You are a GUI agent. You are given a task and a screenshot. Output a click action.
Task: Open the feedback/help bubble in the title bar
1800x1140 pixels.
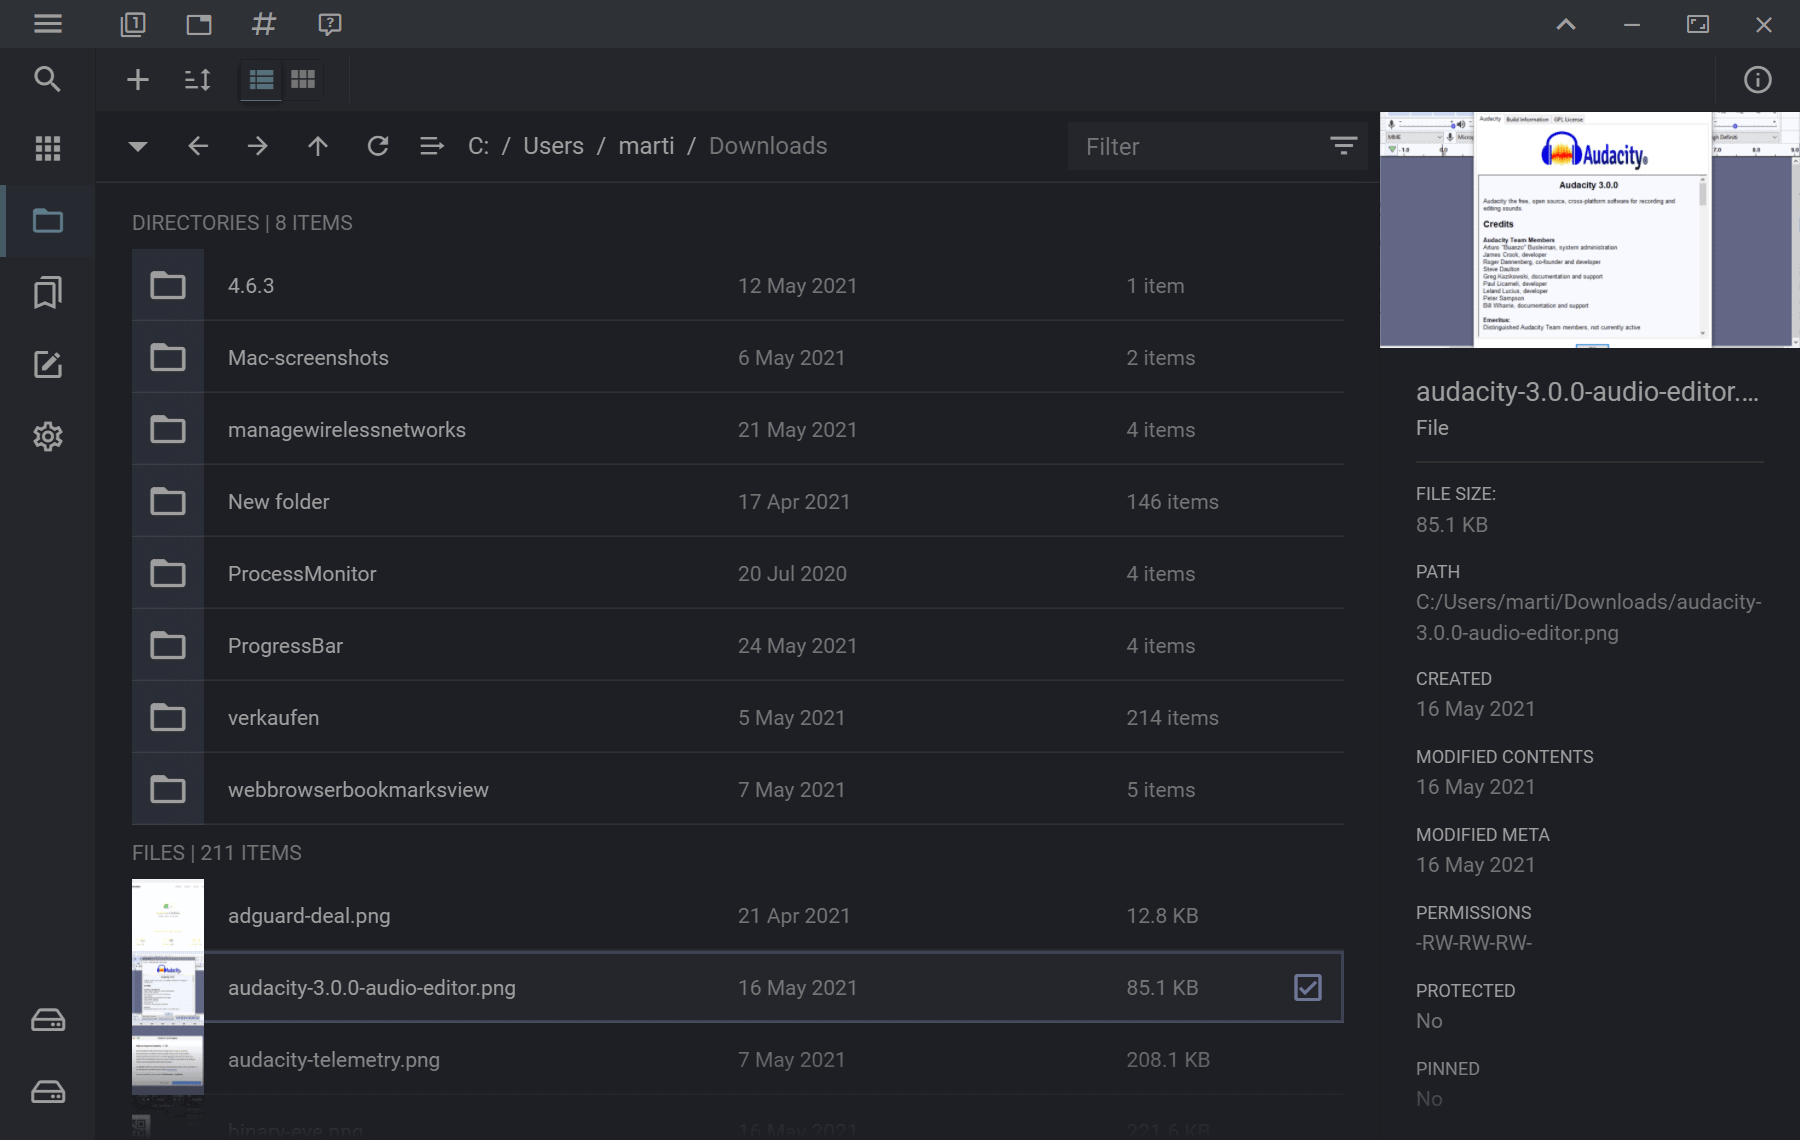[x=329, y=23]
